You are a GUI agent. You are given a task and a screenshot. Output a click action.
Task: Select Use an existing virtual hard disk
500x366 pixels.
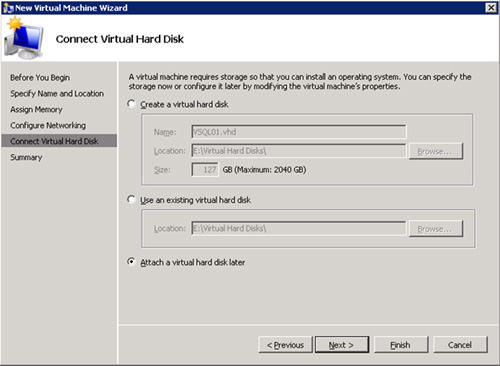[131, 199]
